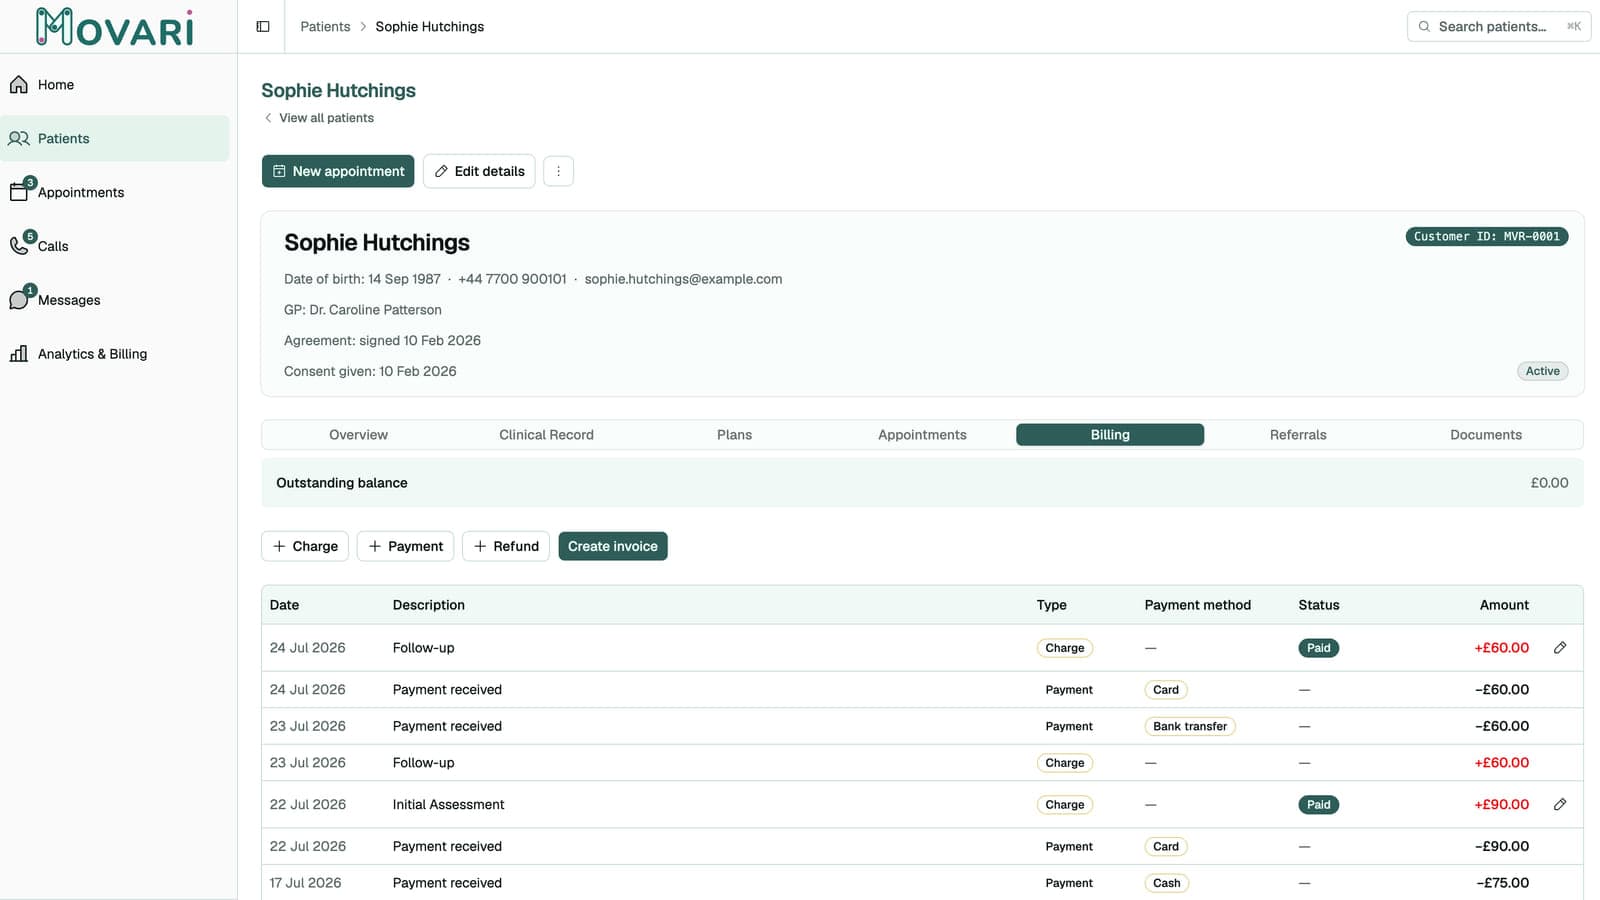Edit the Initial Assessment charge
Image resolution: width=1600 pixels, height=900 pixels.
[x=1560, y=805]
